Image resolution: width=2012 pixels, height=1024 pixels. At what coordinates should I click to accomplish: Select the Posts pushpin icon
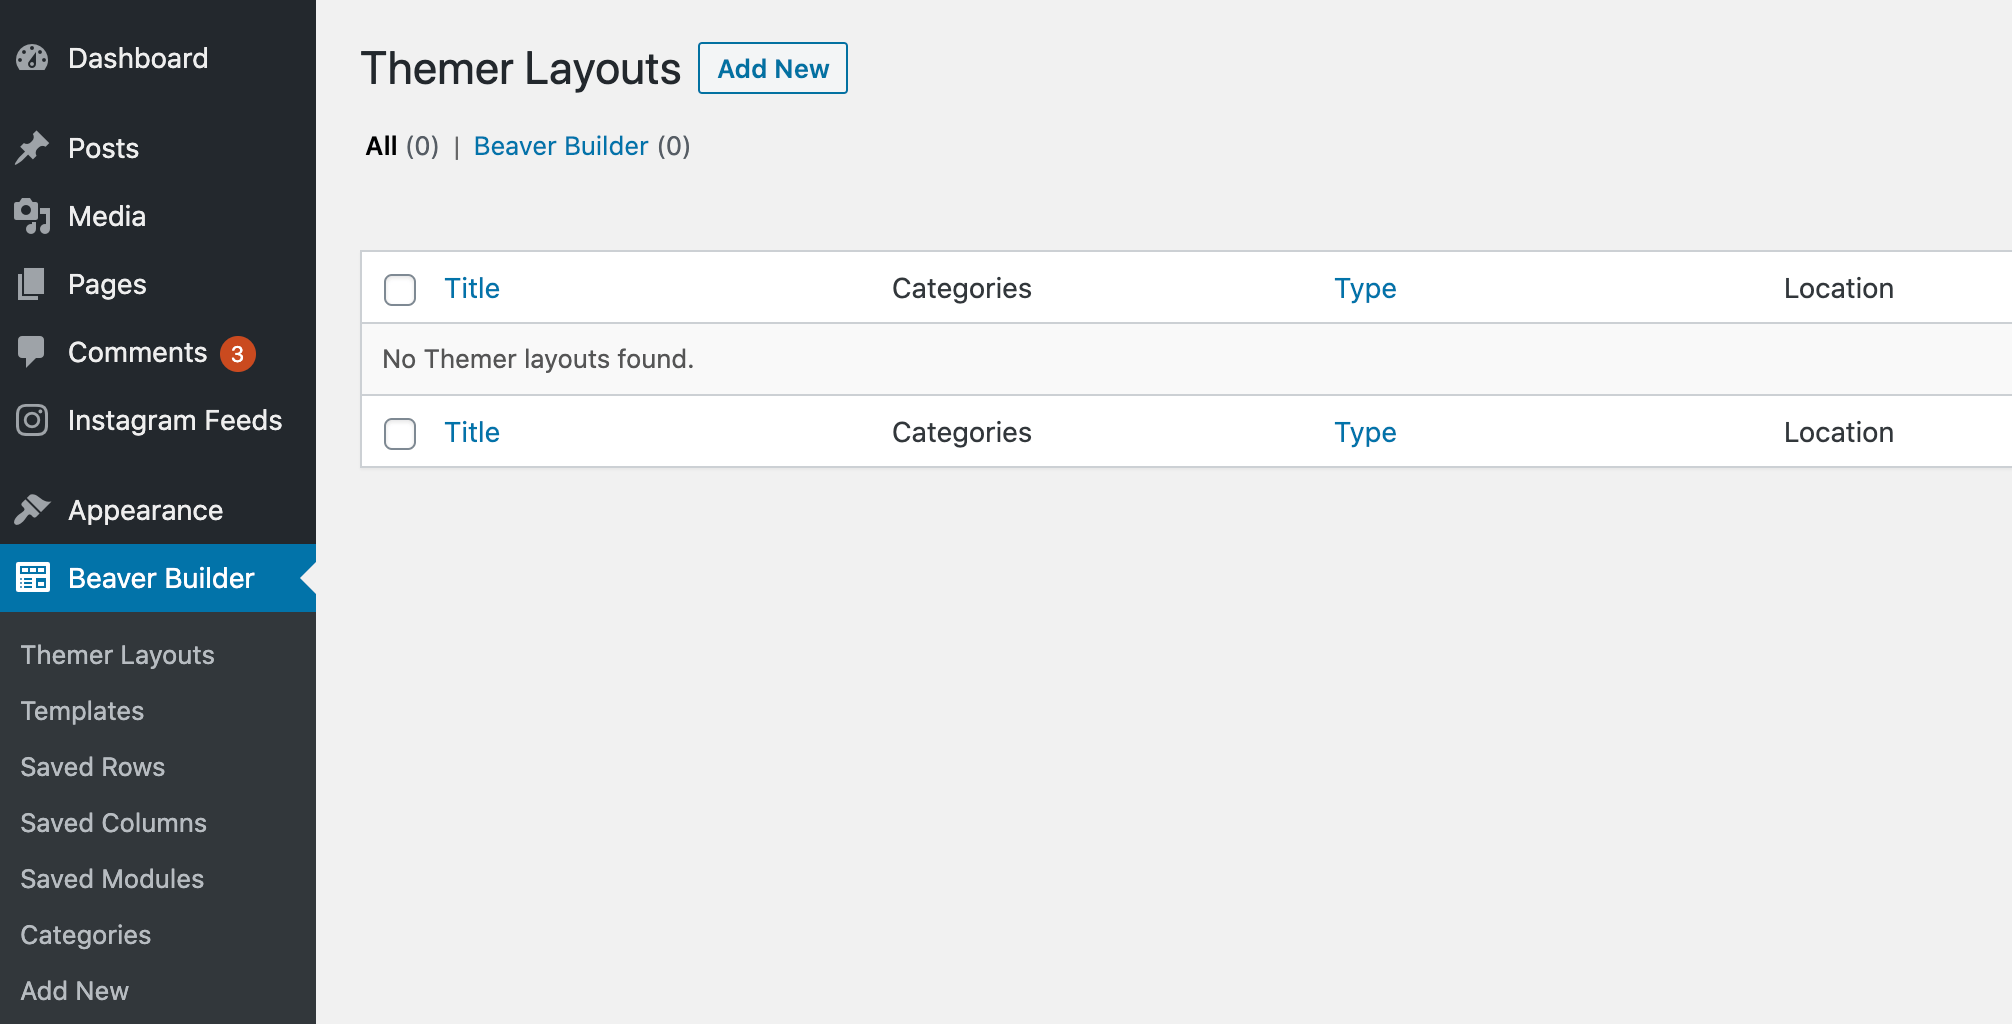(31, 147)
